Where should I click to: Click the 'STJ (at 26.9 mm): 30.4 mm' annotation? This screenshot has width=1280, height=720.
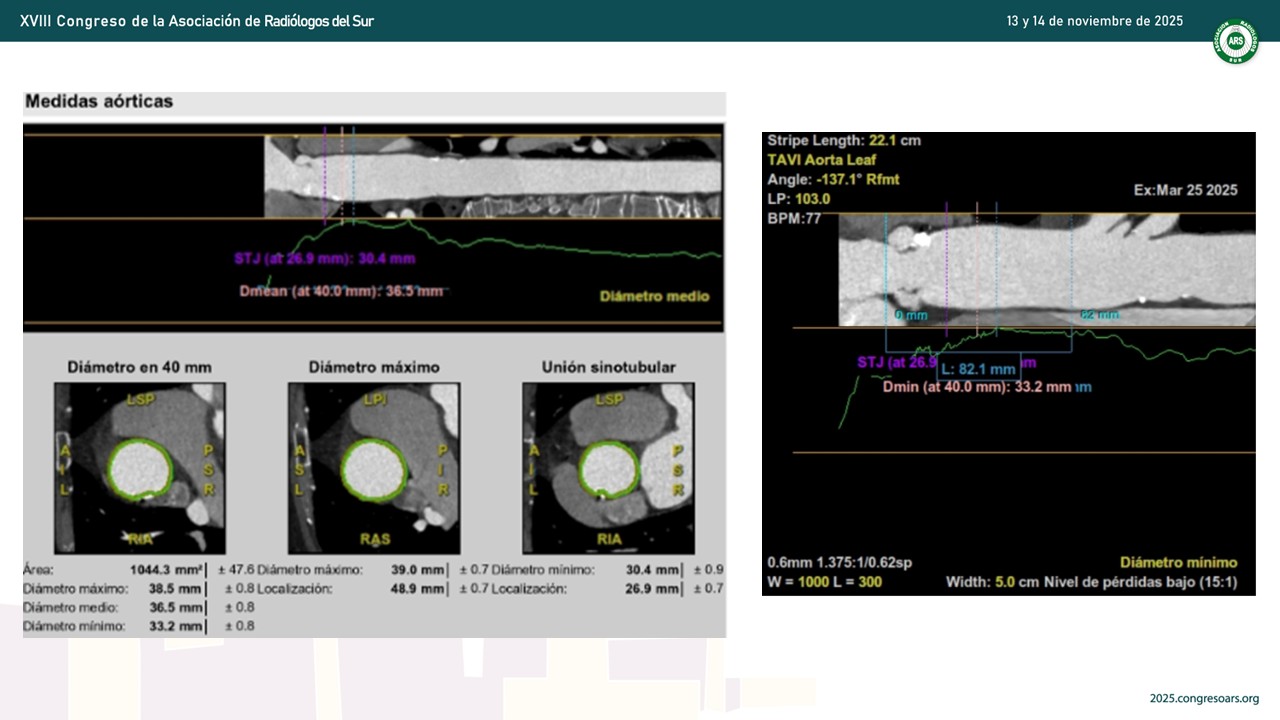coord(324,258)
